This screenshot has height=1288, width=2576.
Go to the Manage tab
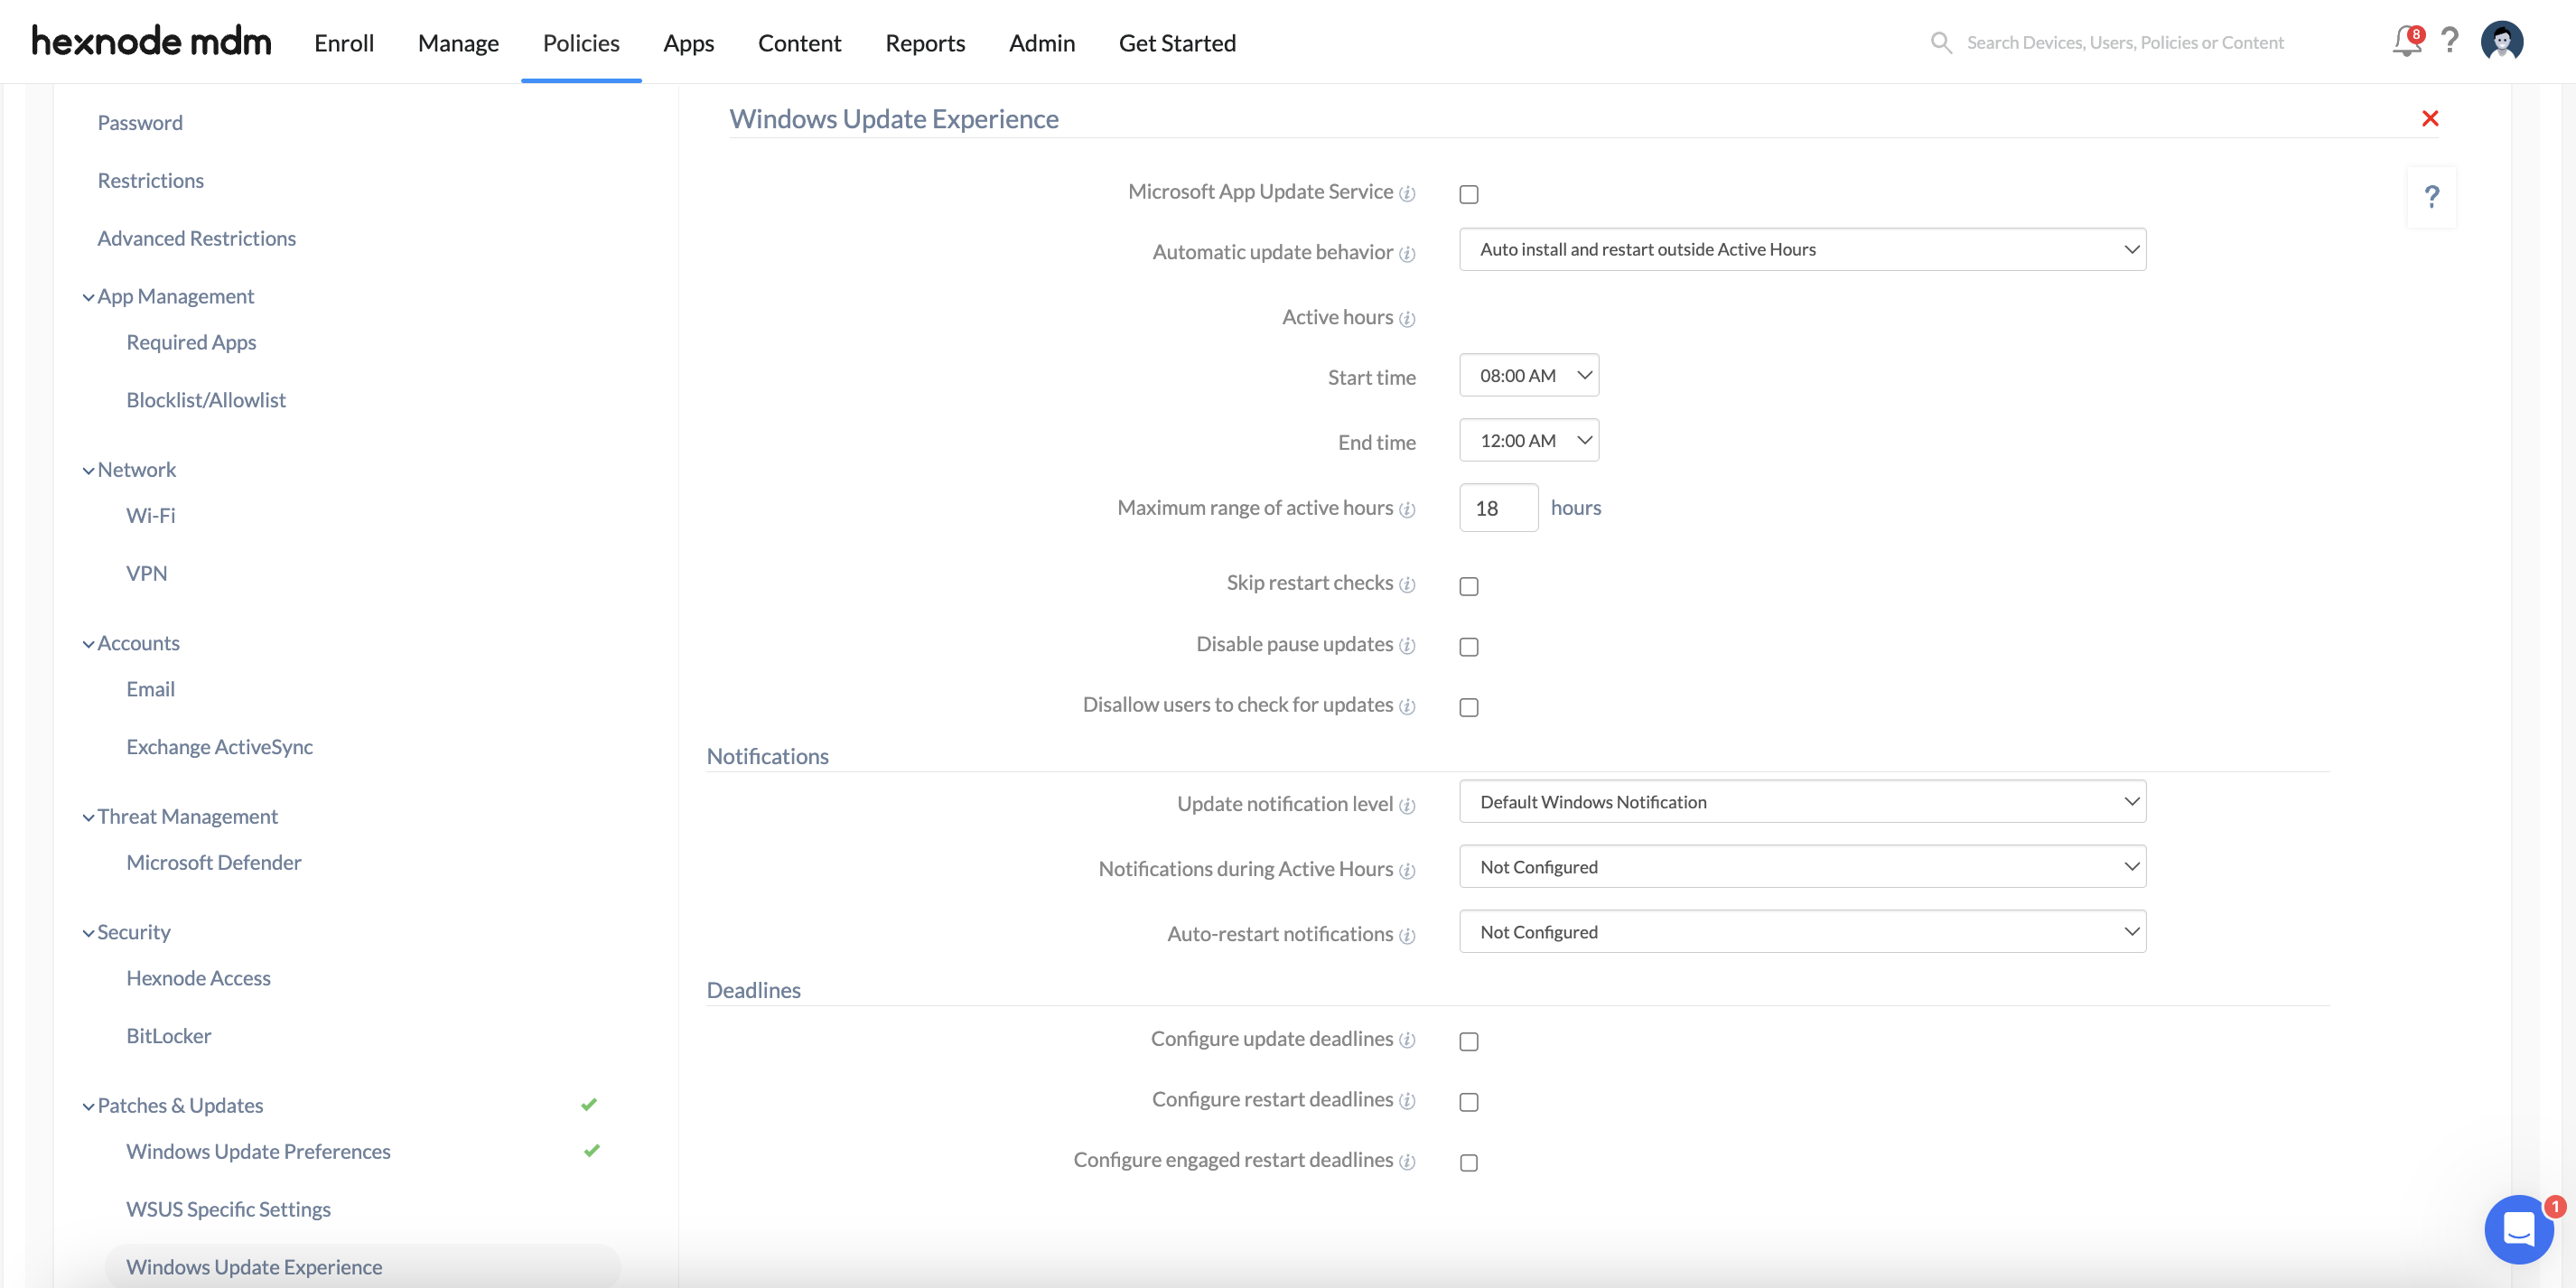(458, 42)
